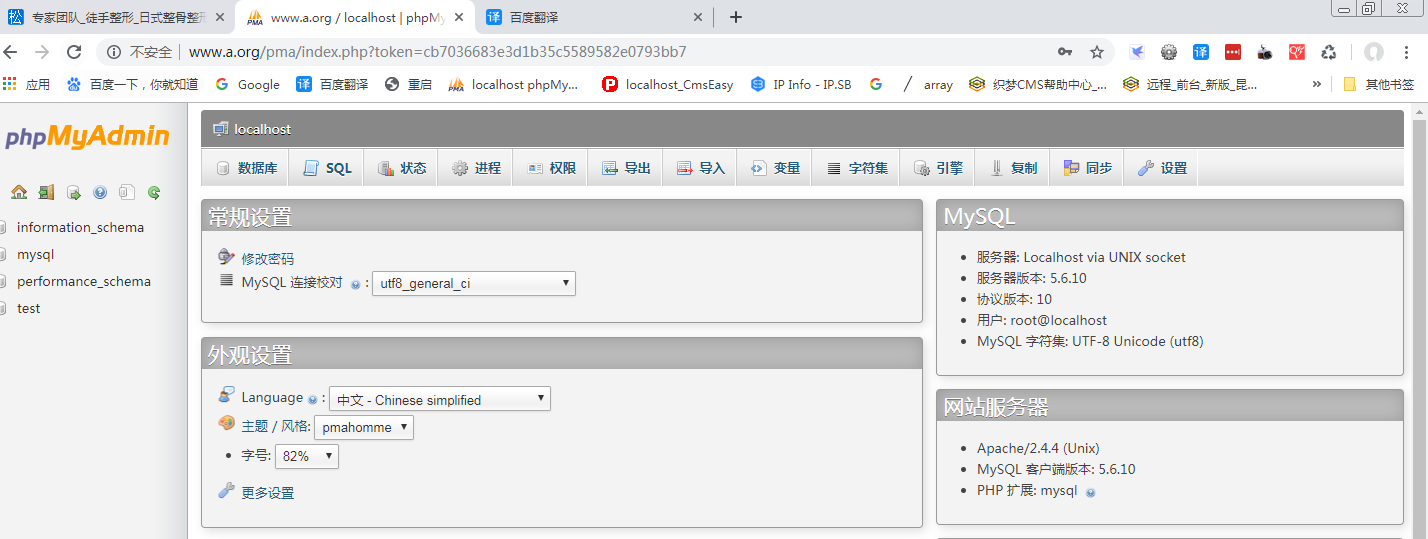Image resolution: width=1428 pixels, height=539 pixels.
Task: Click 应用 apps shortcut in bookmarks bar
Action: [x=27, y=85]
